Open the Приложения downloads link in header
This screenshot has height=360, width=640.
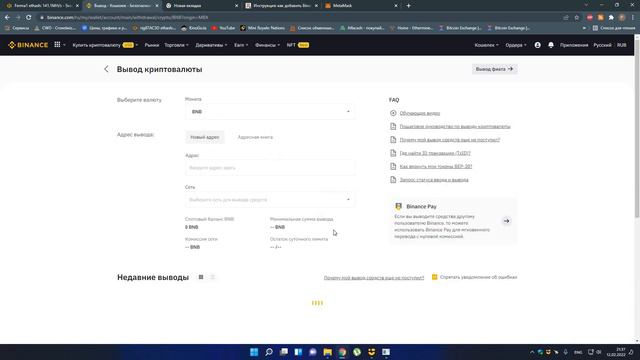(x=574, y=45)
